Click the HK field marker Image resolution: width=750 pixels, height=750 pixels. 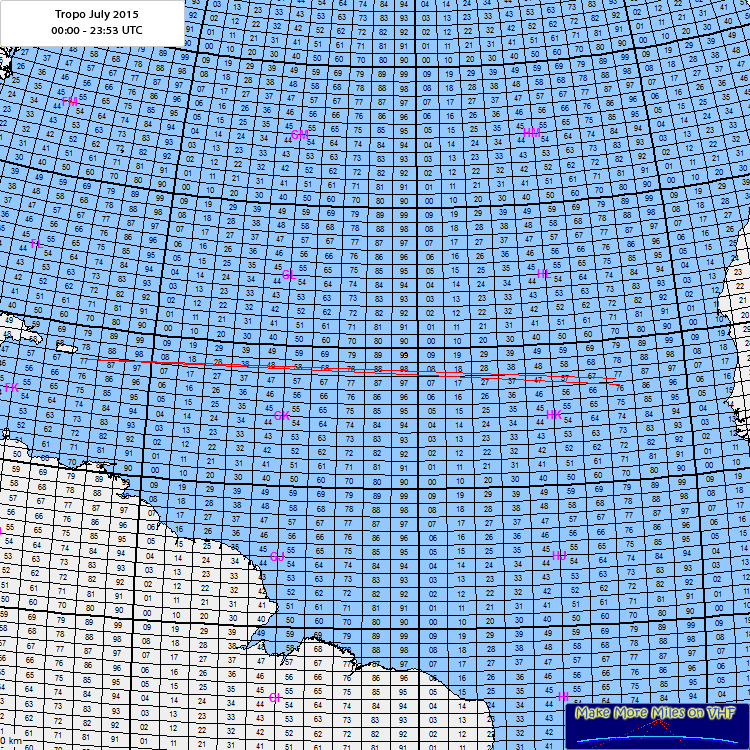click(554, 414)
